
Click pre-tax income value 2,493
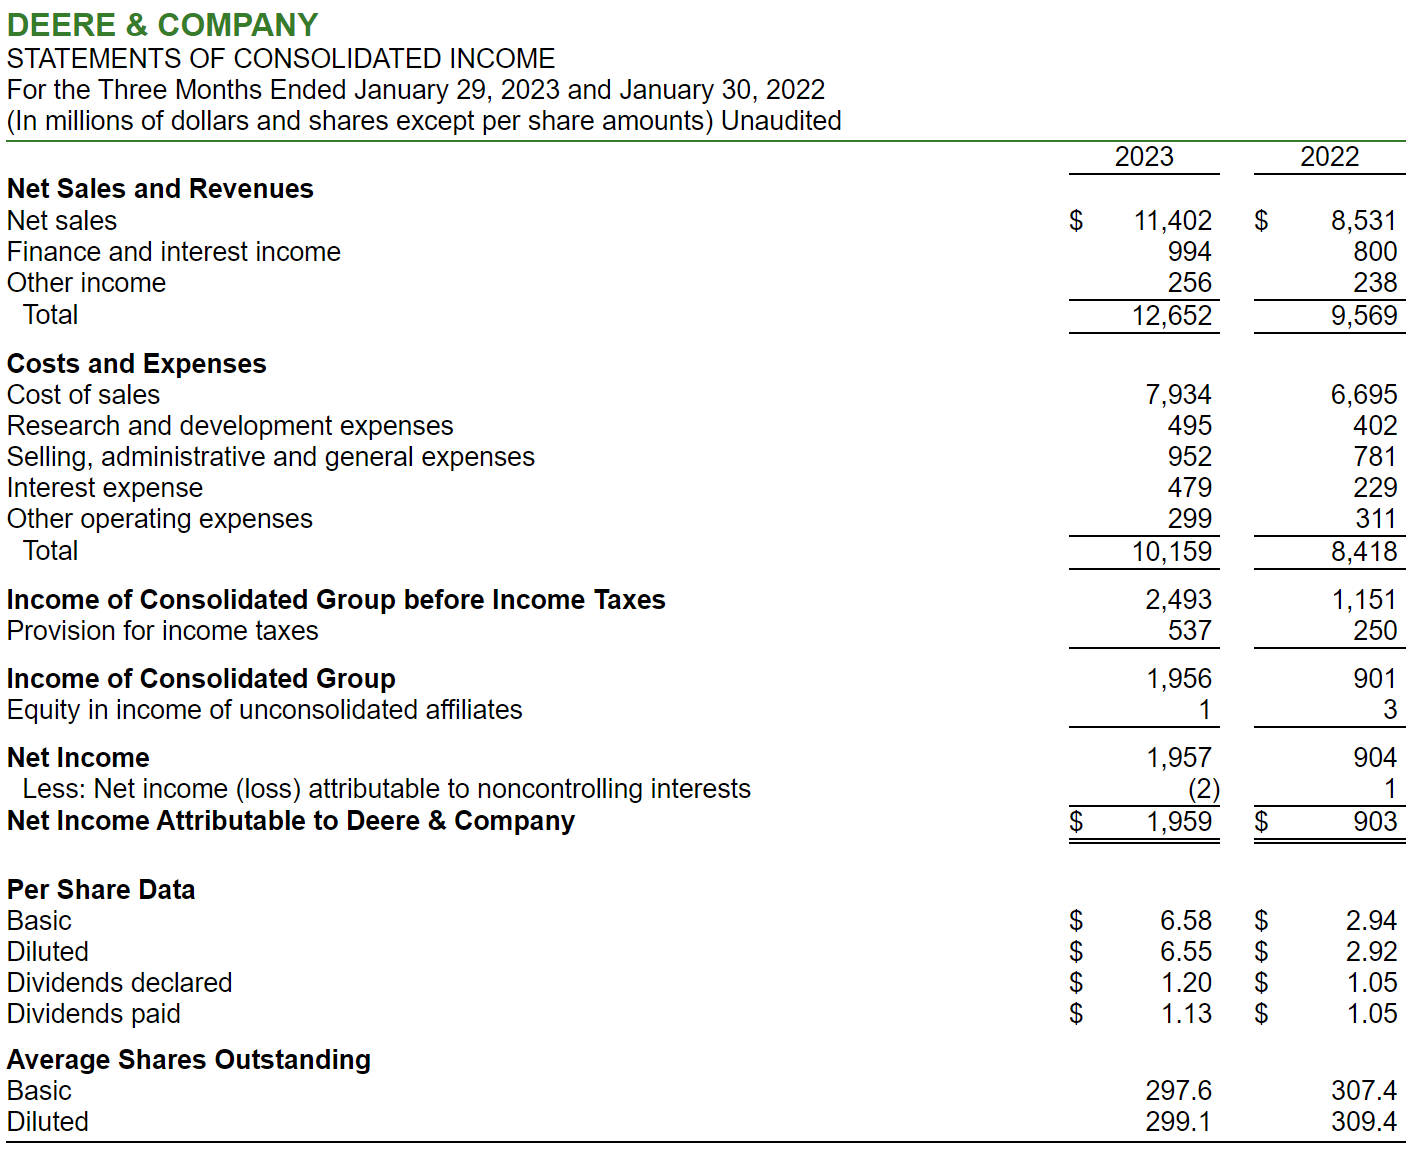point(1178,599)
